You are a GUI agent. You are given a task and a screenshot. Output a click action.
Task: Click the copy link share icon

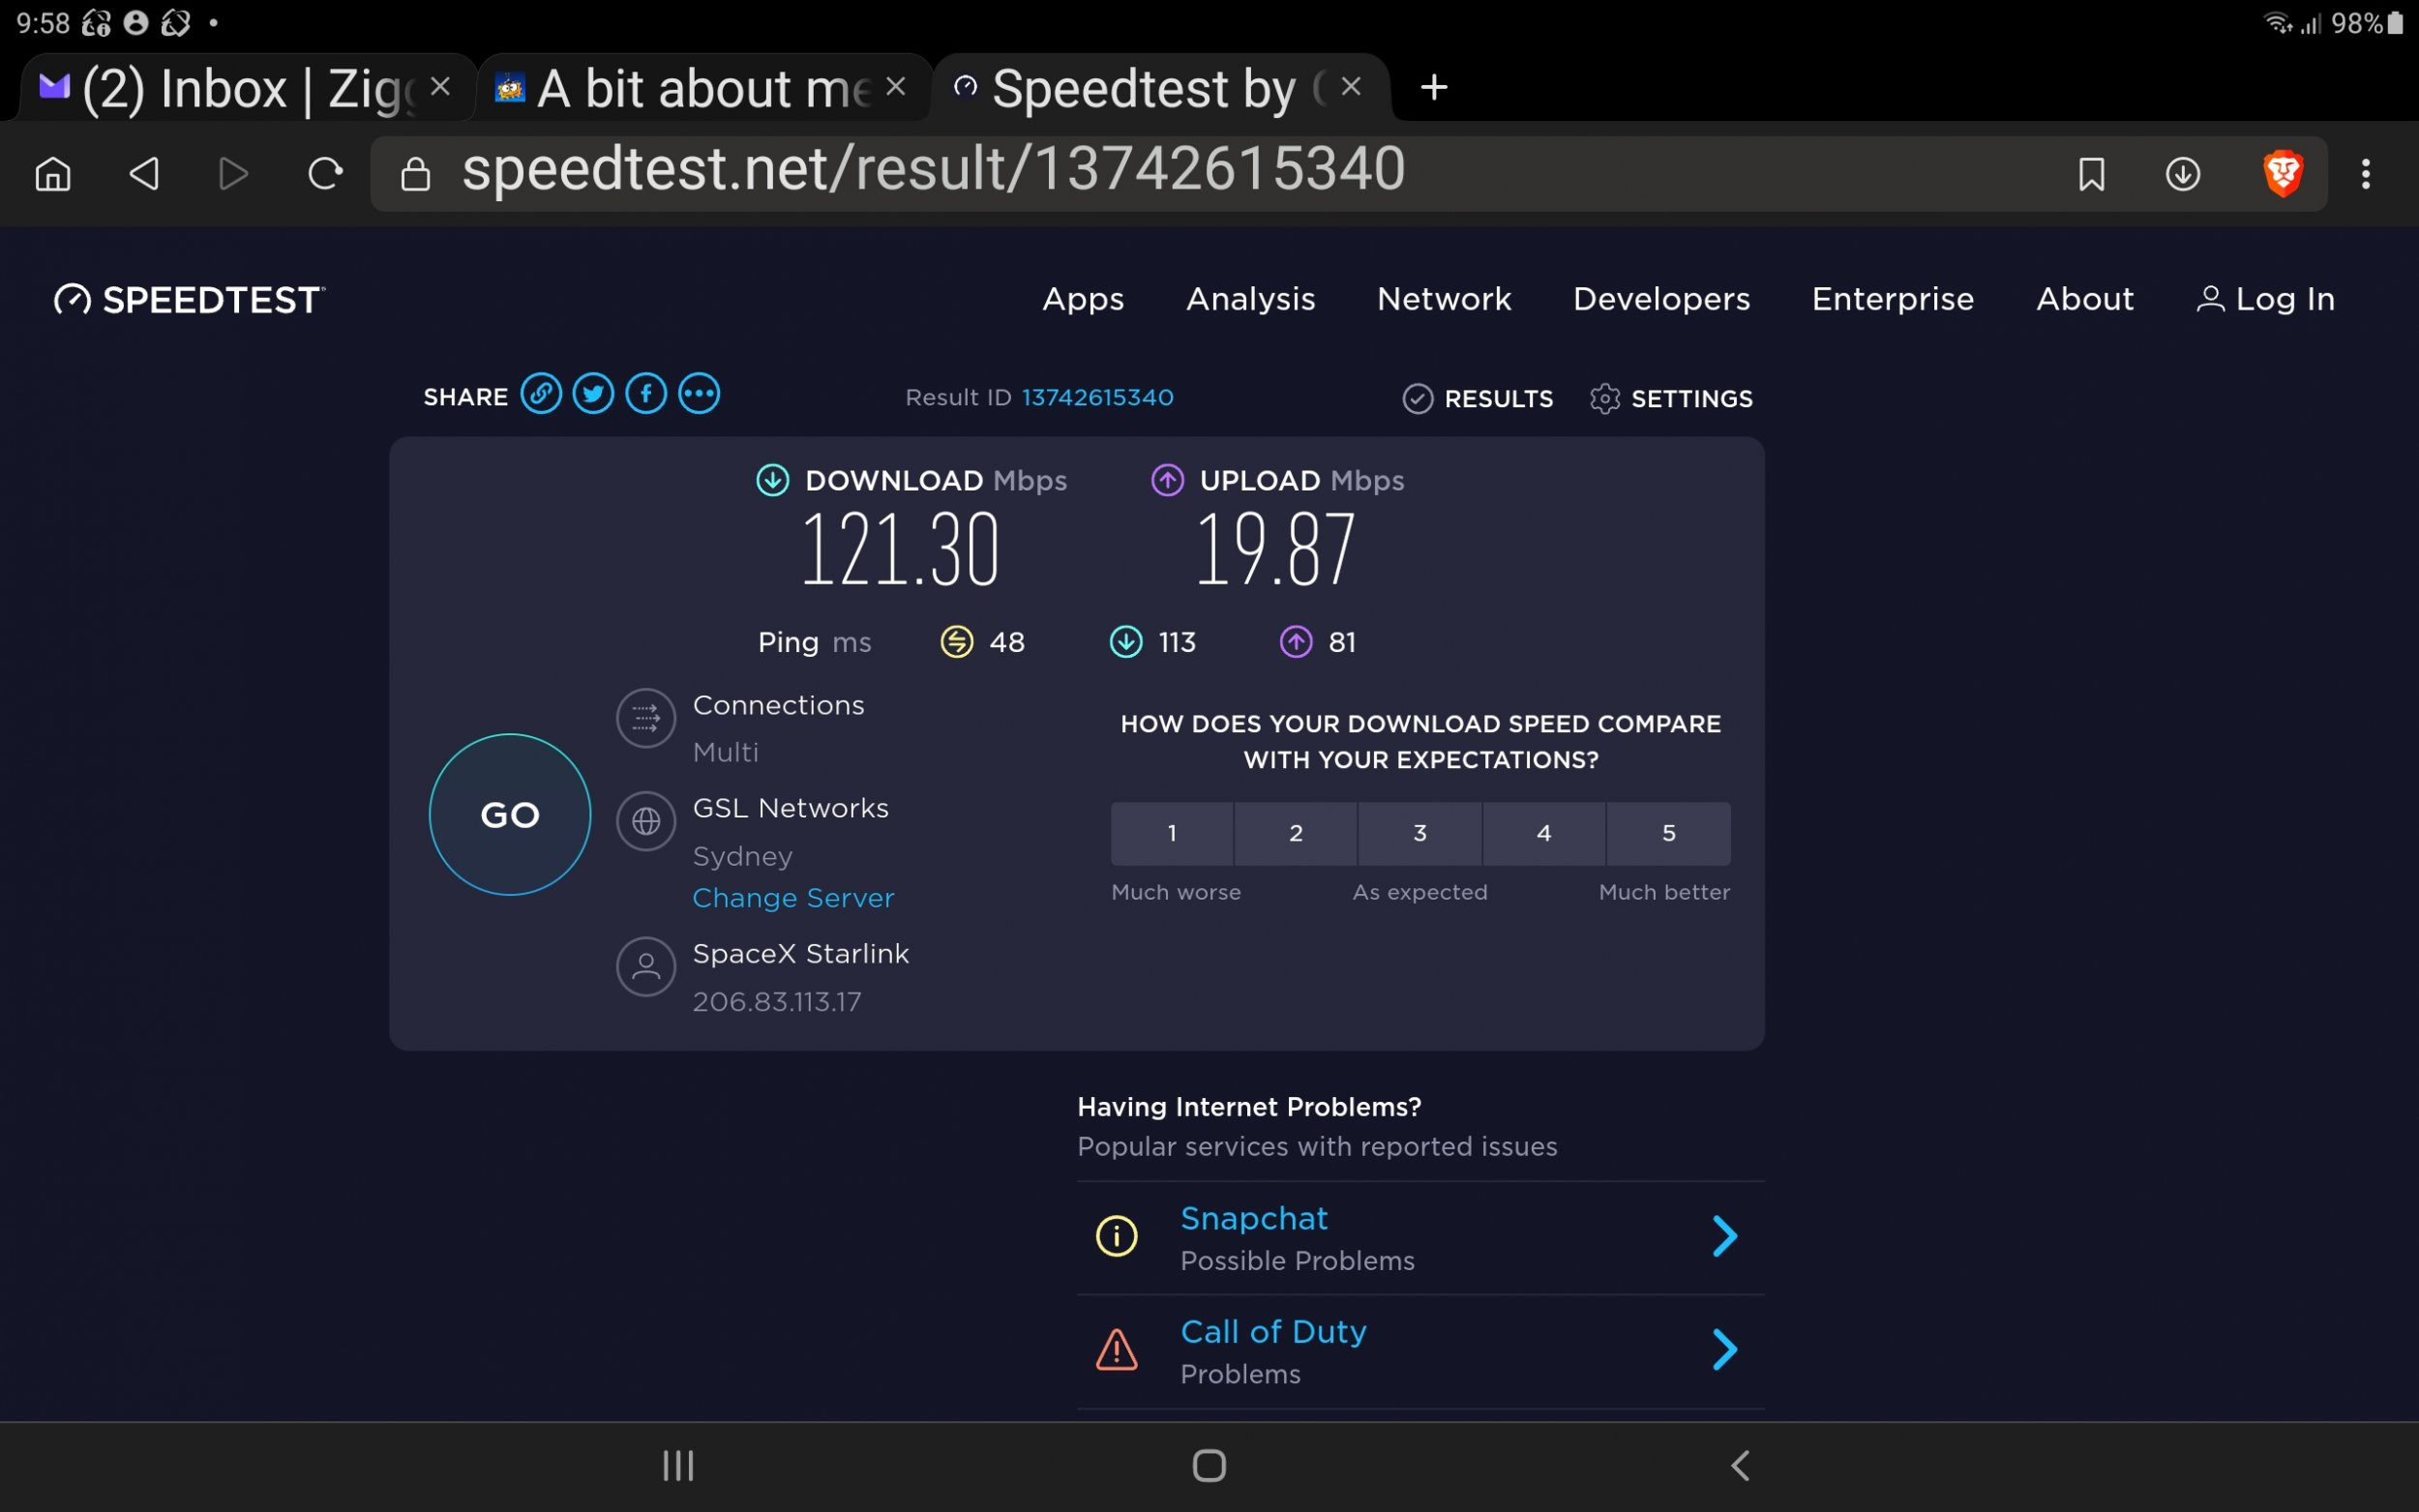pyautogui.click(x=541, y=394)
